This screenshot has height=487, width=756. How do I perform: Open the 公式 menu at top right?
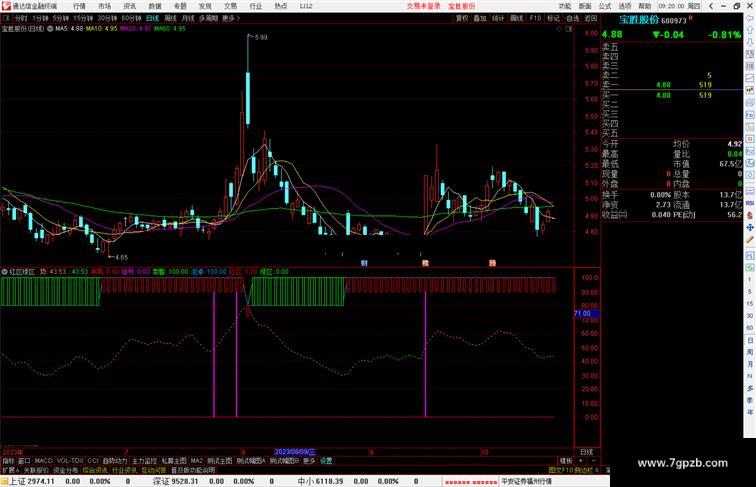(x=605, y=6)
